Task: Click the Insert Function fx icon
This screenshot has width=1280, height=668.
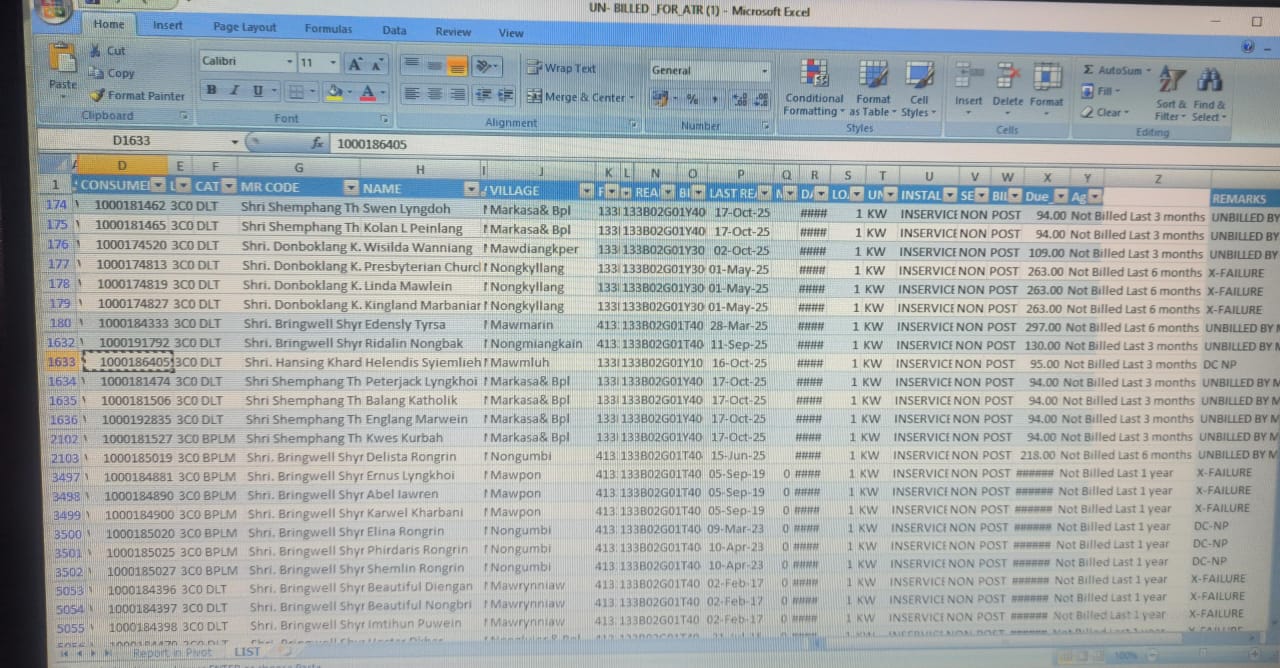Action: 316,143
